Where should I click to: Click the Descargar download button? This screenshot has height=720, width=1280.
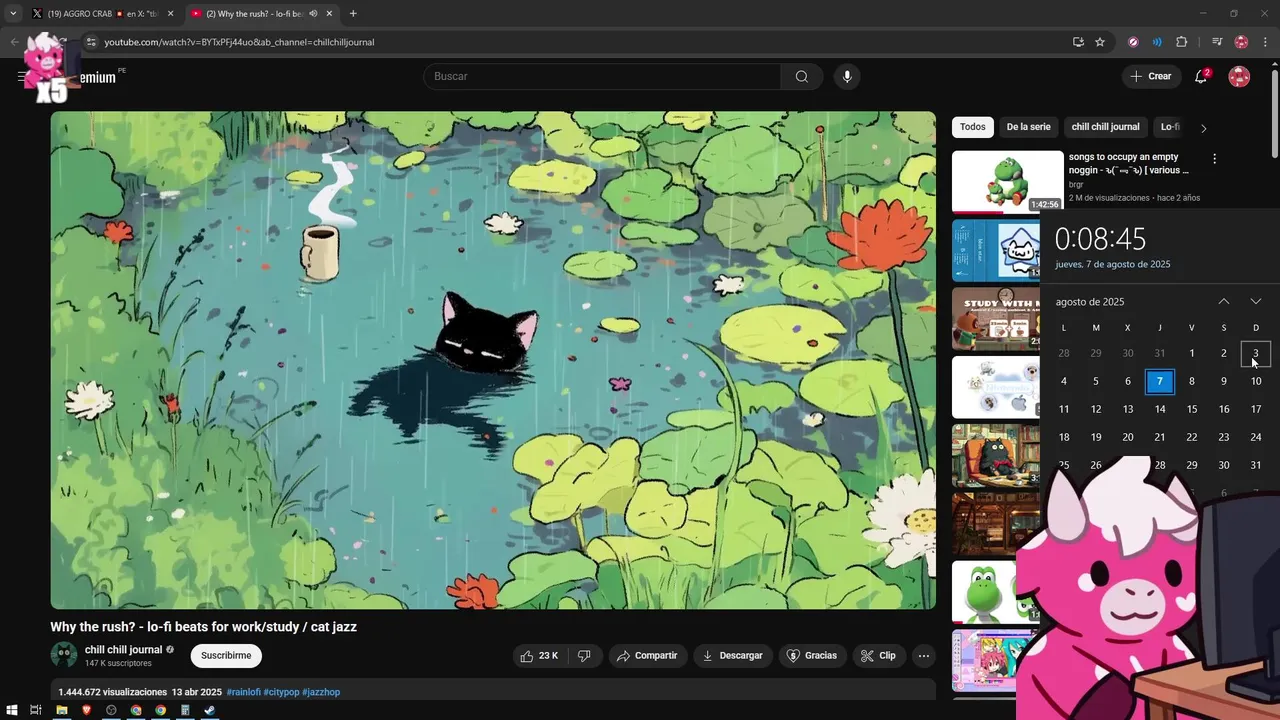(733, 656)
